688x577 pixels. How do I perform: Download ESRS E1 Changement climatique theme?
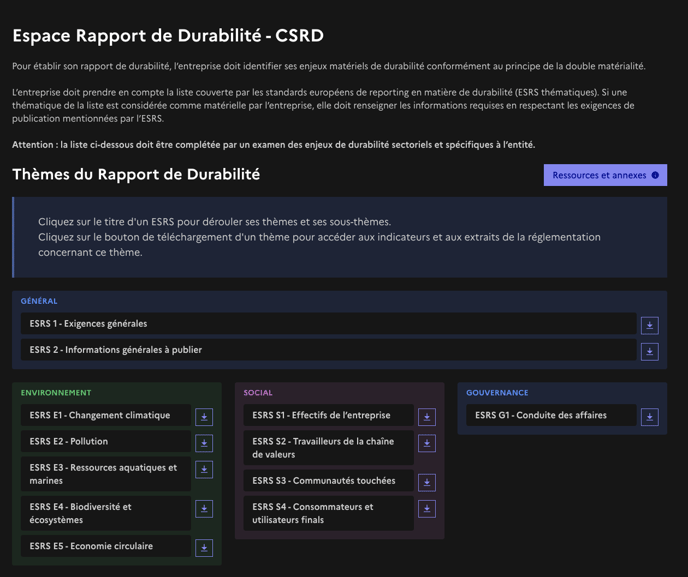click(x=204, y=417)
